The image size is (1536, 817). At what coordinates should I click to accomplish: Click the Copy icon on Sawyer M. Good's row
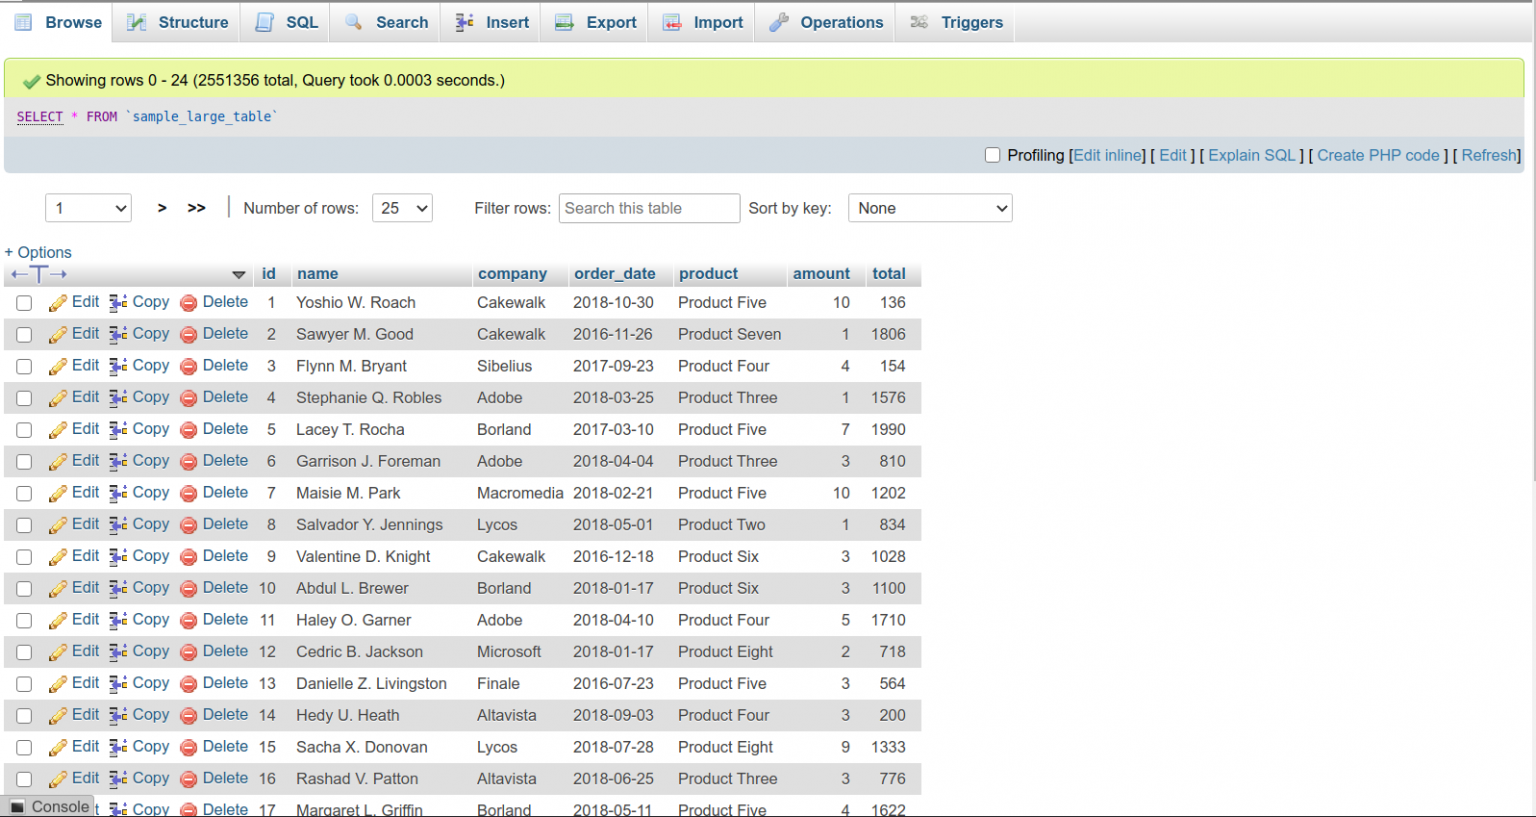pyautogui.click(x=119, y=334)
